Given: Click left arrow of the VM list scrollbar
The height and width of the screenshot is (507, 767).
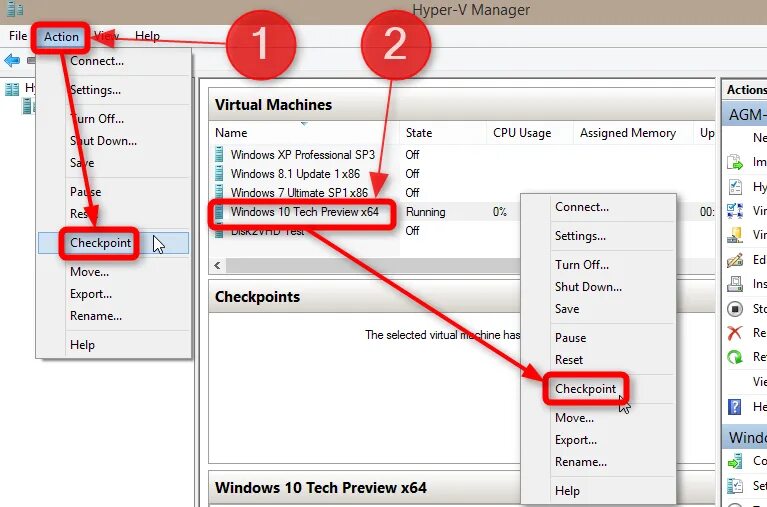Looking at the screenshot, I should (217, 265).
